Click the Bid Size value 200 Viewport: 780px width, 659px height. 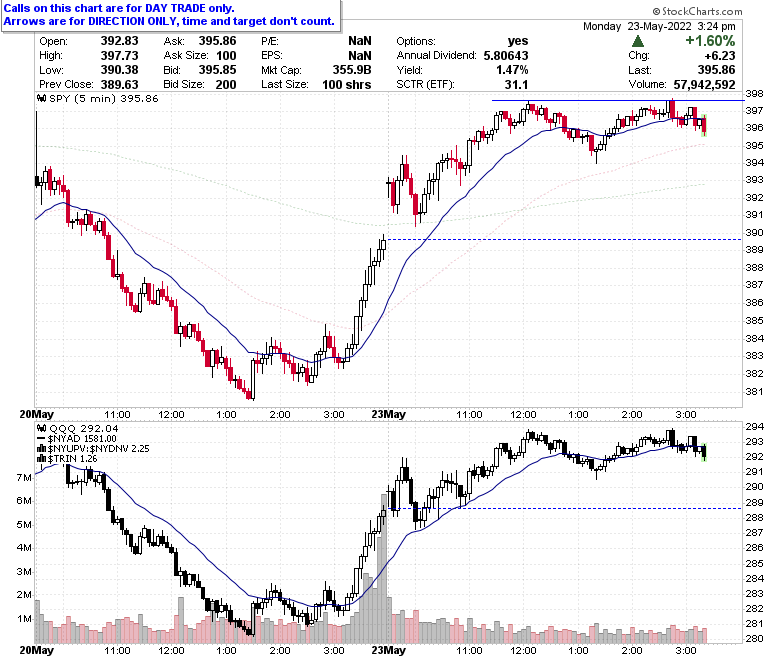226,85
